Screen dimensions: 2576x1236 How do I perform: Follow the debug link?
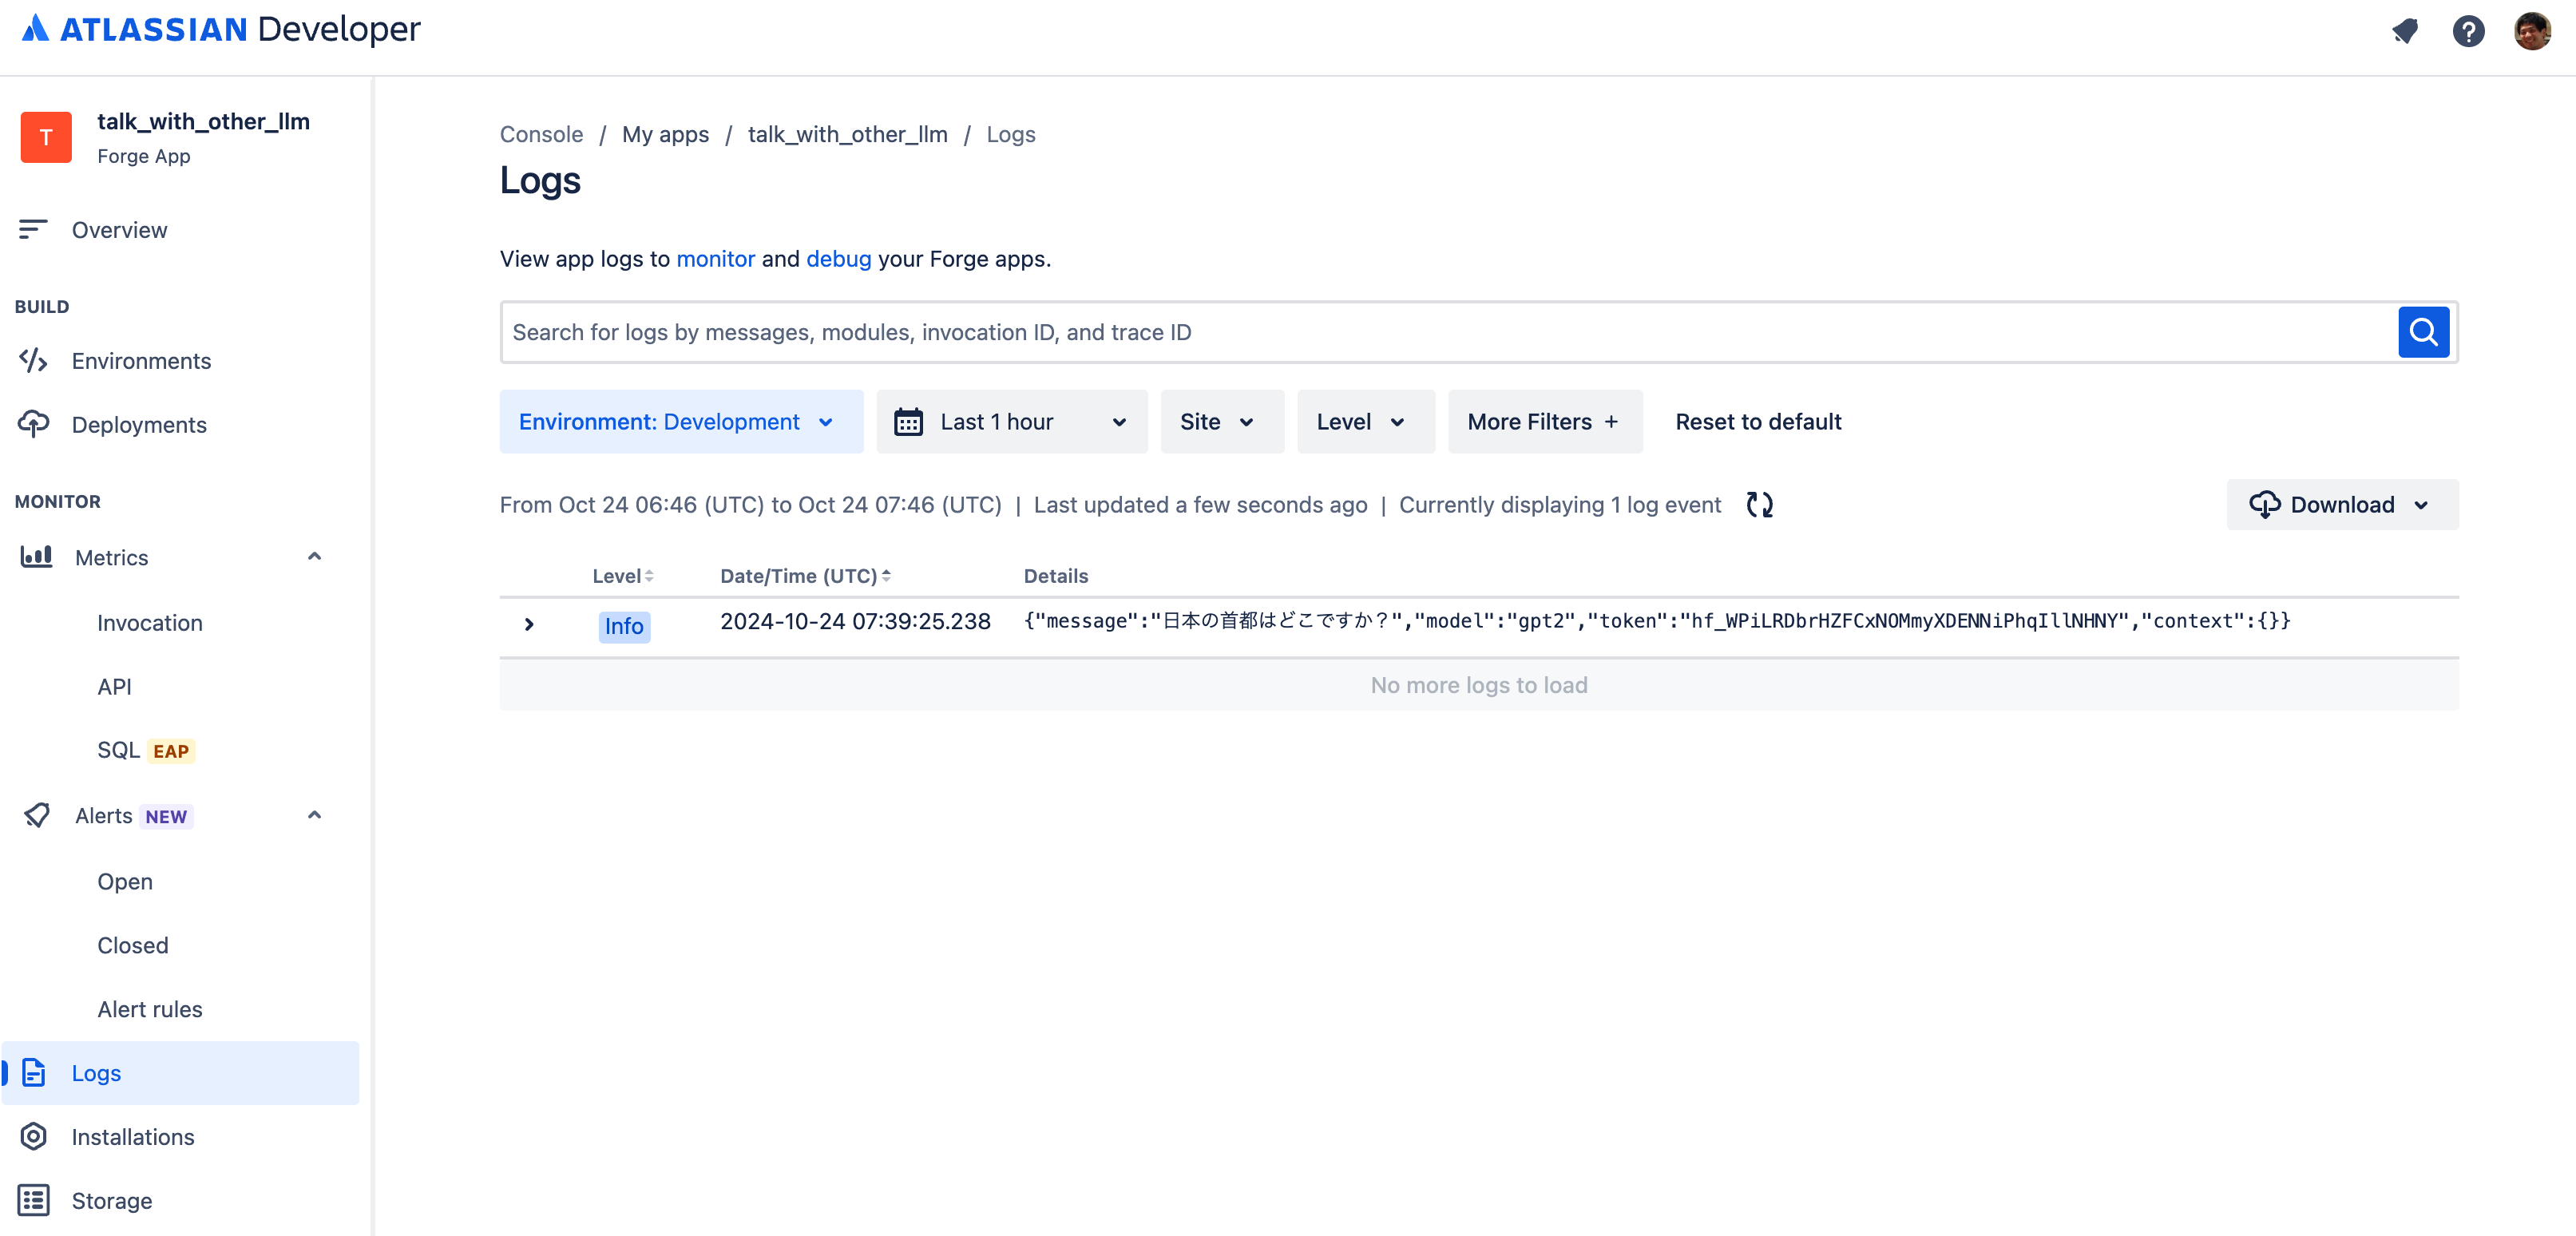pos(839,259)
